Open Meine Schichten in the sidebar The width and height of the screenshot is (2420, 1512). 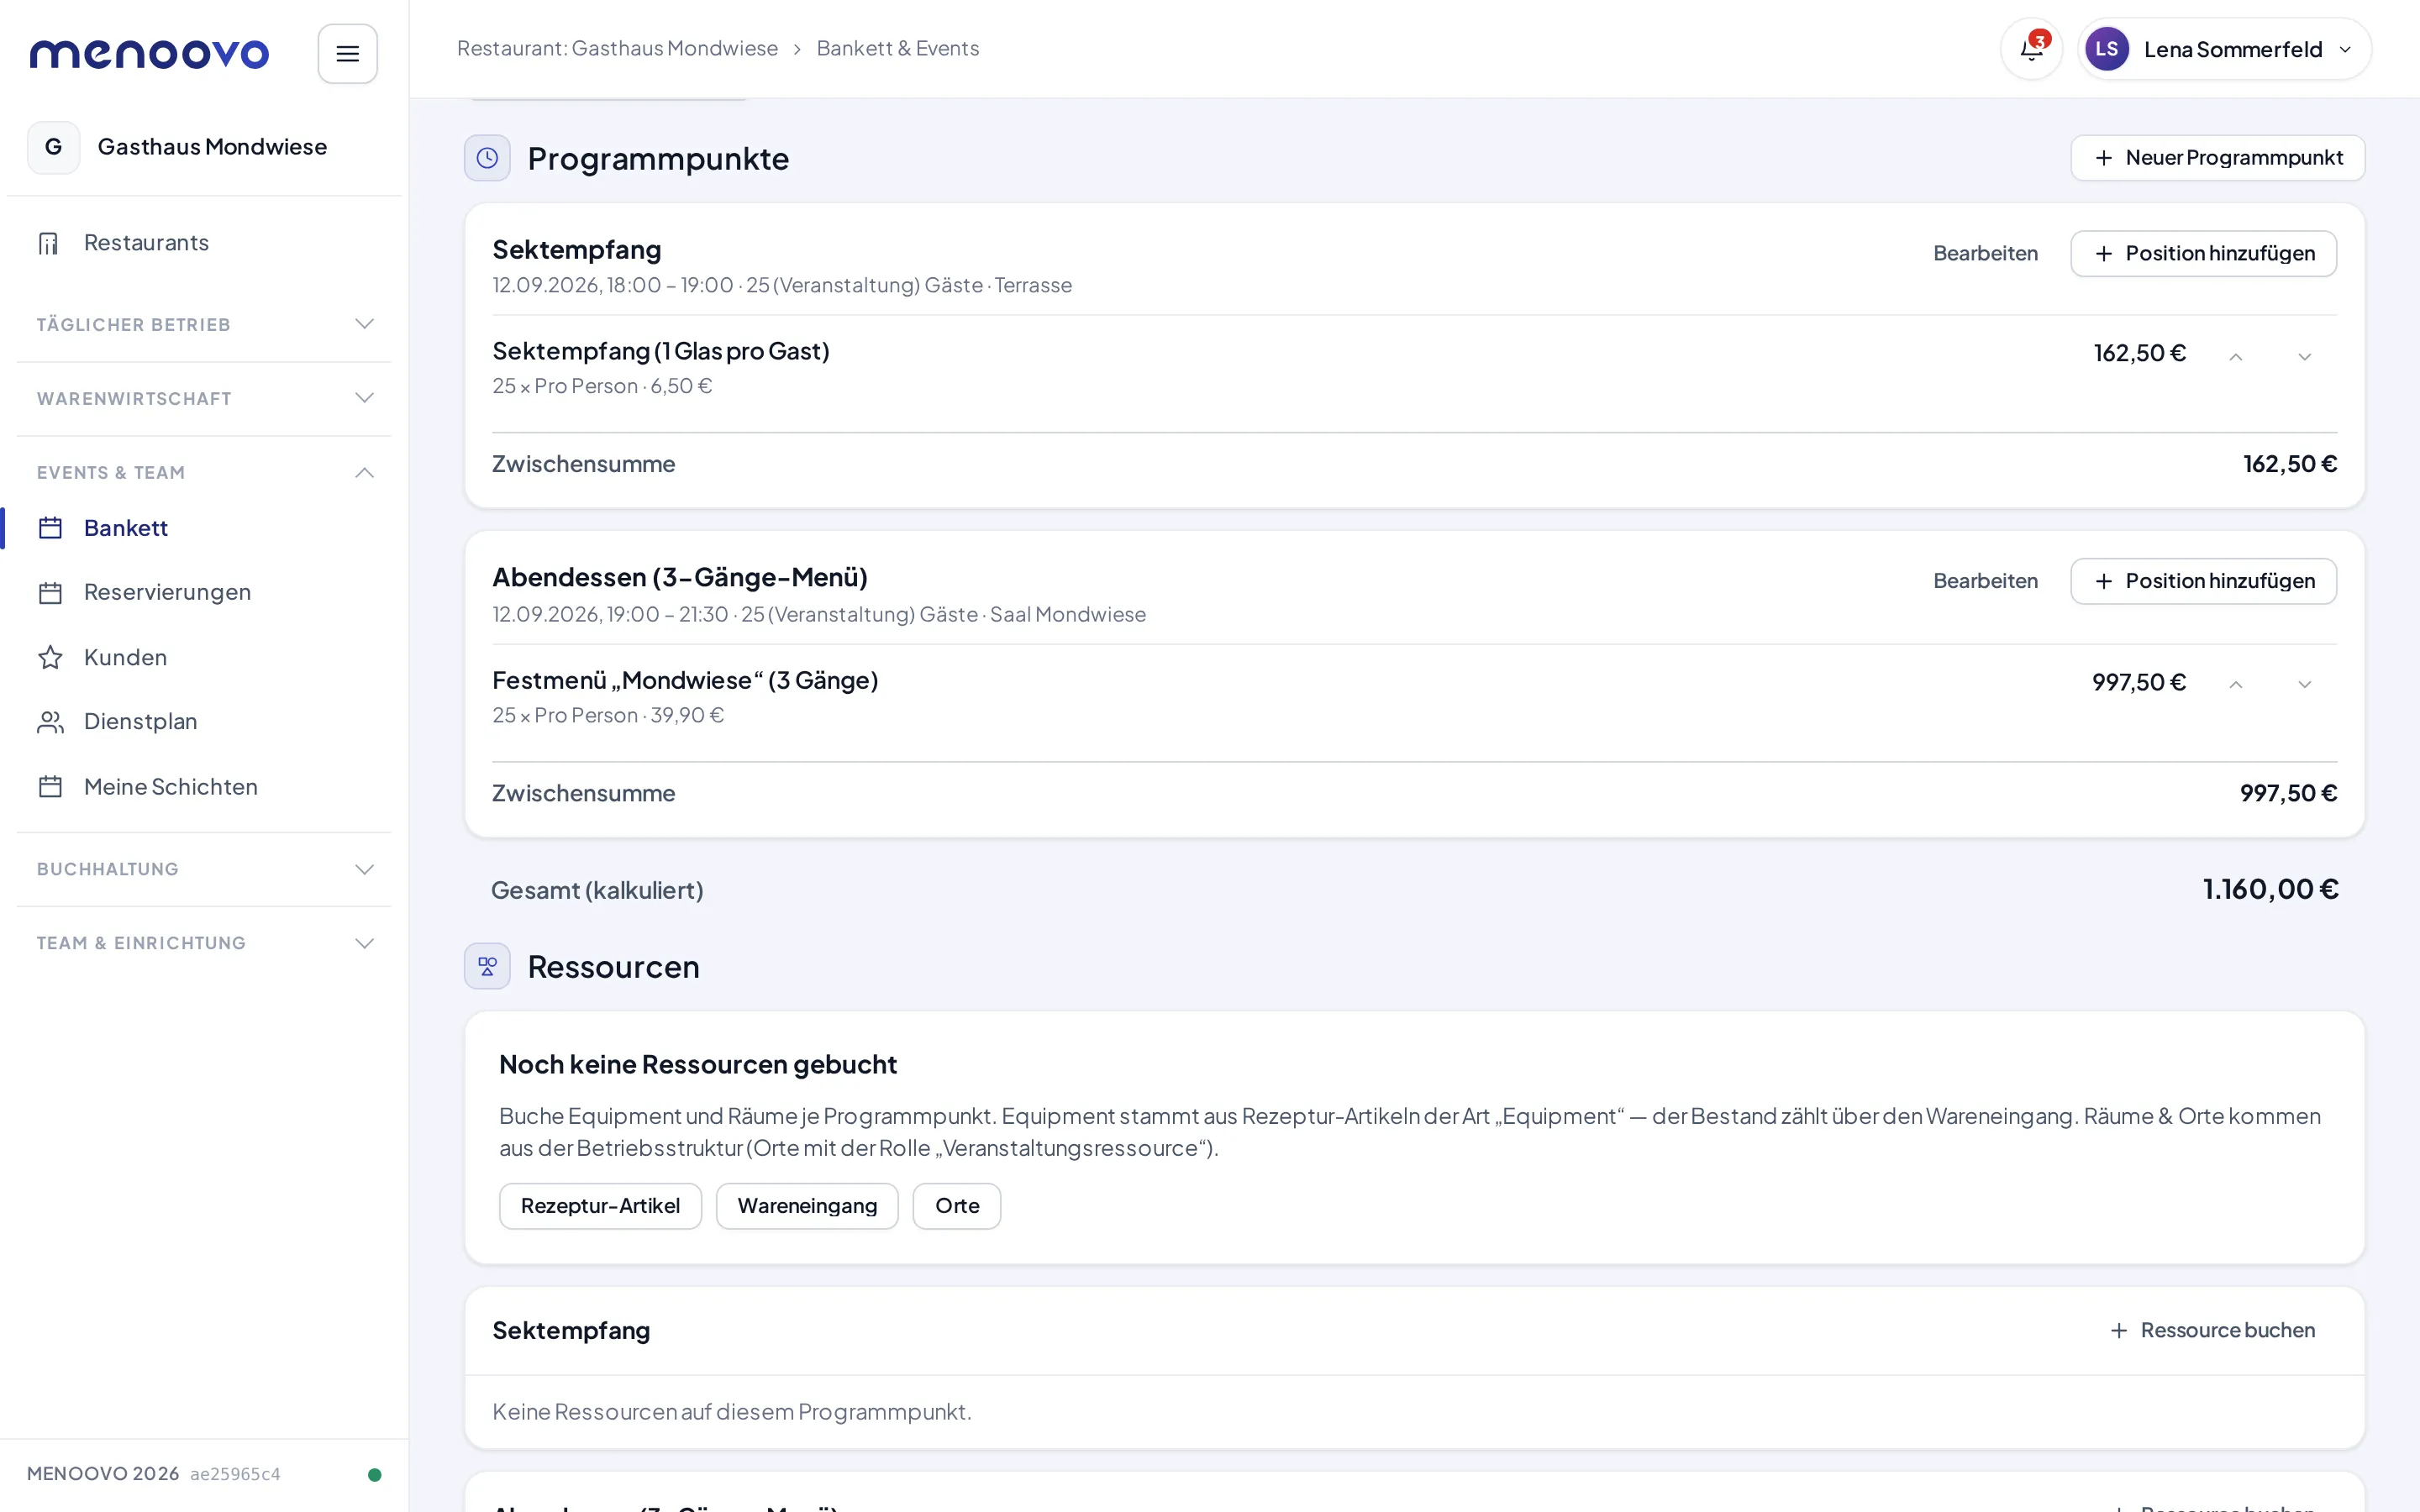(x=204, y=787)
